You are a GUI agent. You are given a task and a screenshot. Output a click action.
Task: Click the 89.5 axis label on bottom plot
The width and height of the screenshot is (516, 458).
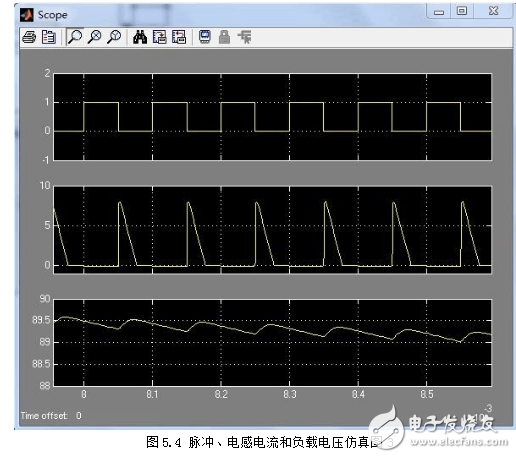41,320
